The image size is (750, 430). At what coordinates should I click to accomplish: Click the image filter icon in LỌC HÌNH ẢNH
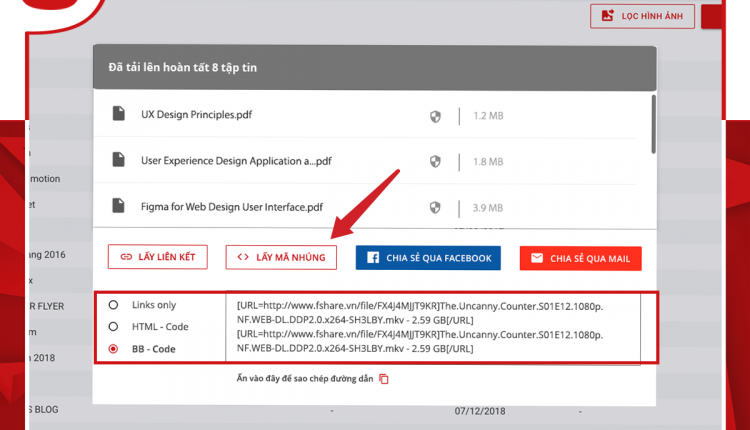[607, 16]
